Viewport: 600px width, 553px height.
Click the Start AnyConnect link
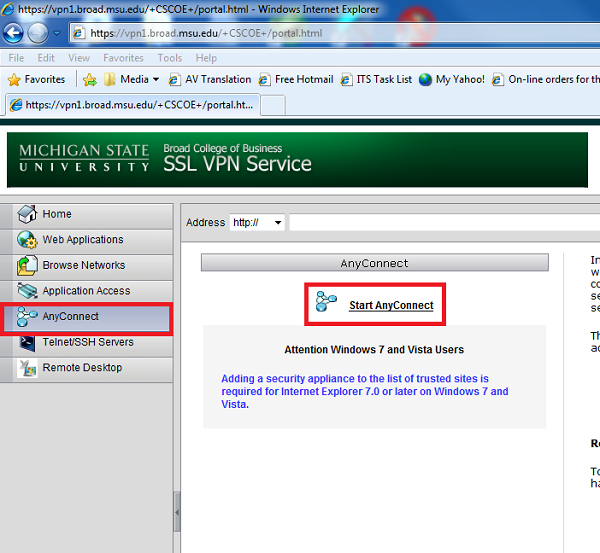391,305
